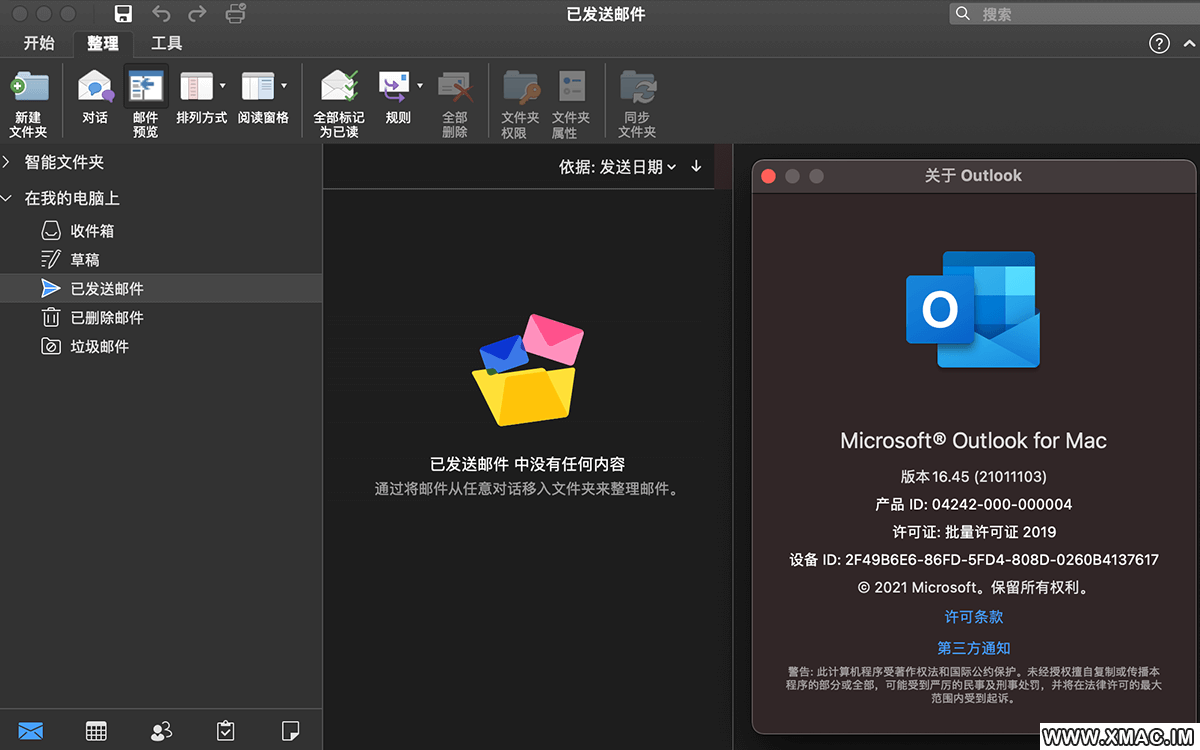Collapse the ribbon with the chevron
1200x750 pixels.
1187,43
